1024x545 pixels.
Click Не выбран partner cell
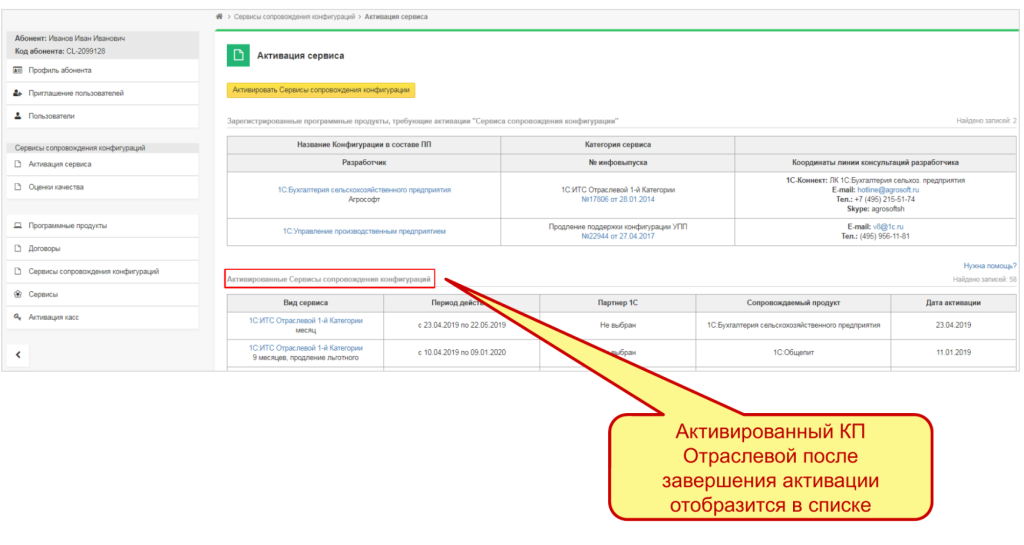point(617,325)
